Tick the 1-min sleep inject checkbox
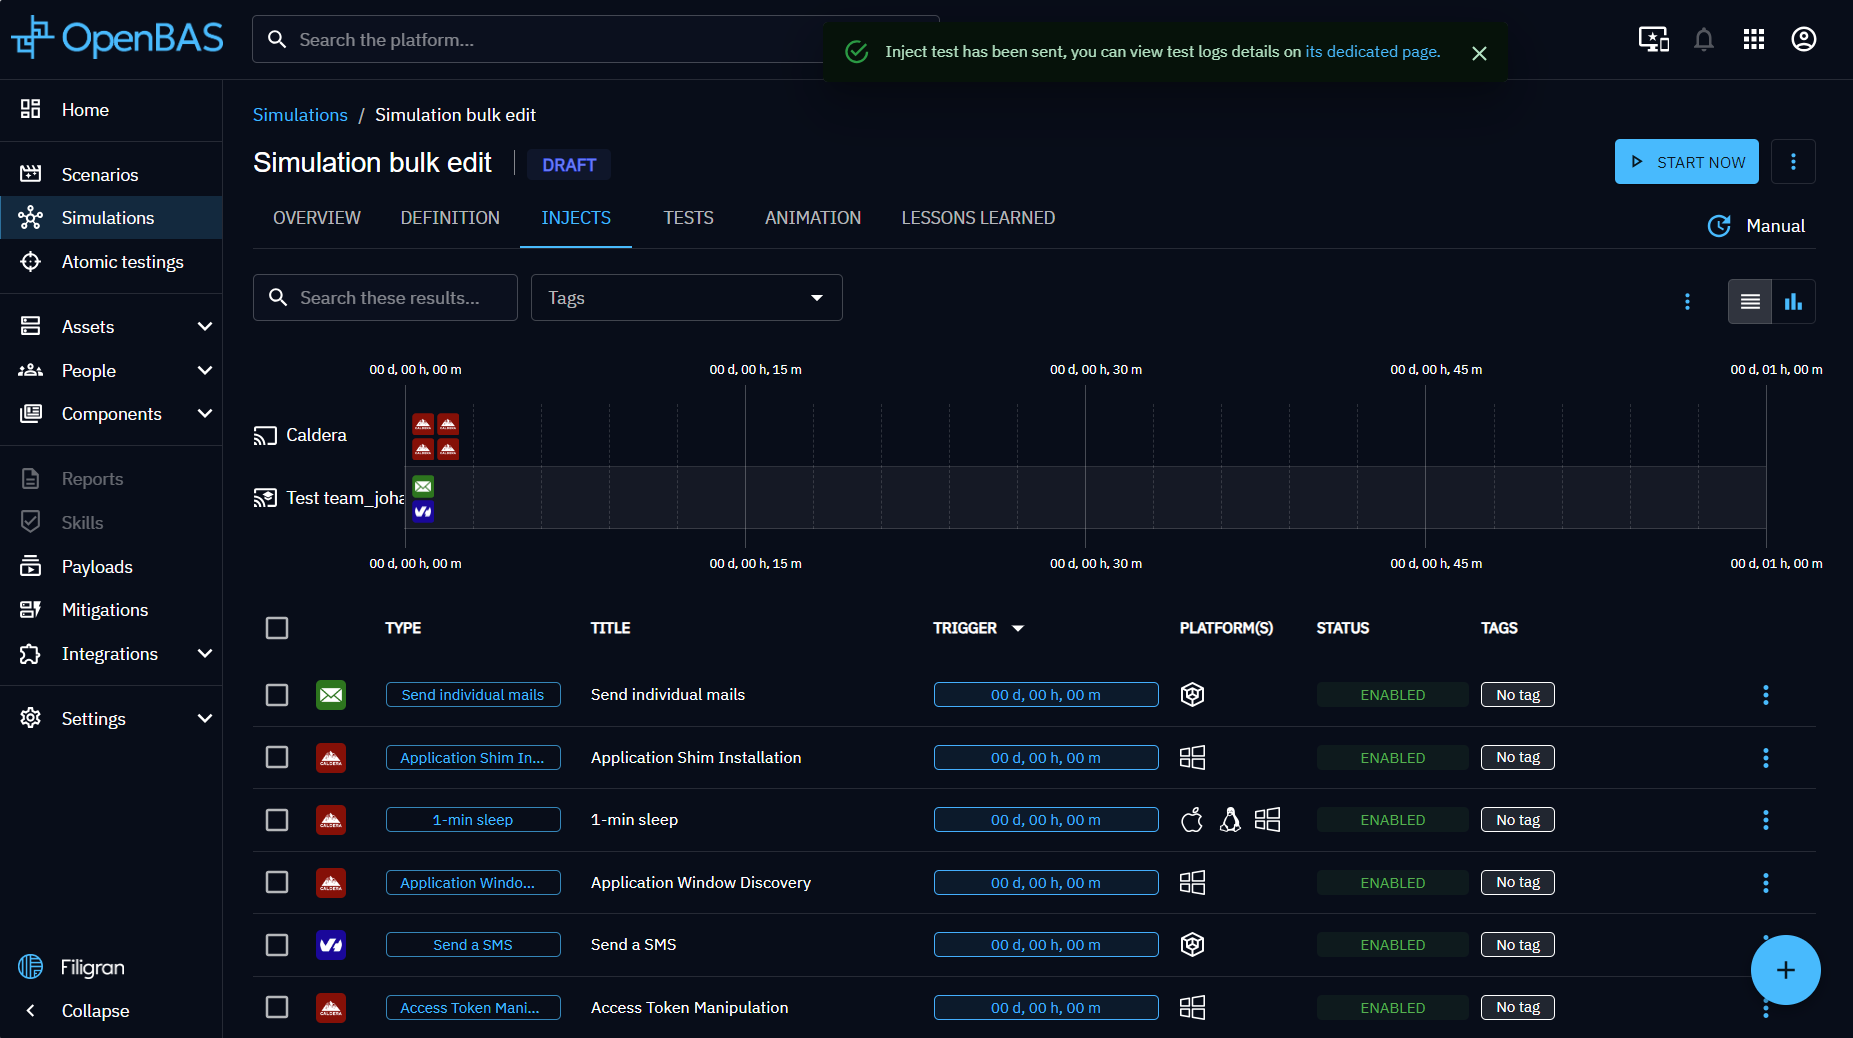Screen dimensions: 1853x1038 [x=277, y=820]
